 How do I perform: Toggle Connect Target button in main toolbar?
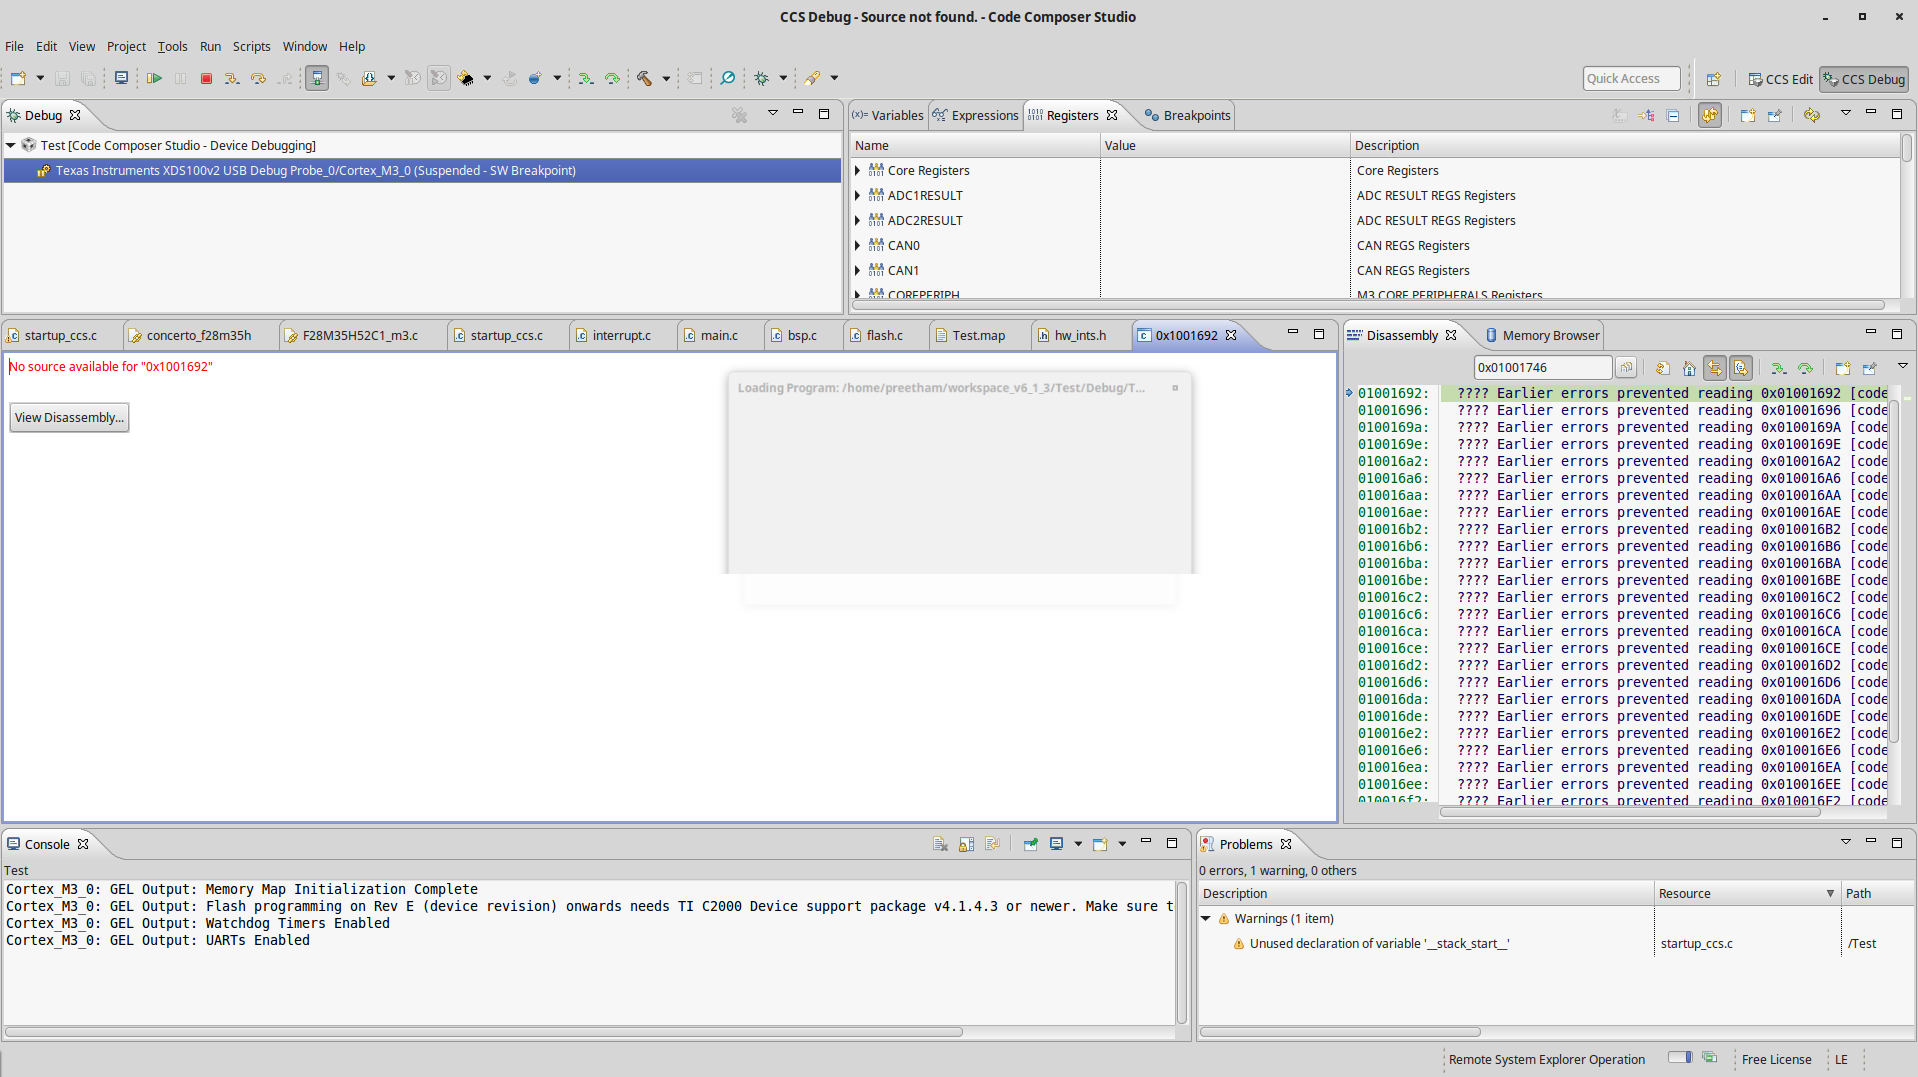tap(317, 78)
